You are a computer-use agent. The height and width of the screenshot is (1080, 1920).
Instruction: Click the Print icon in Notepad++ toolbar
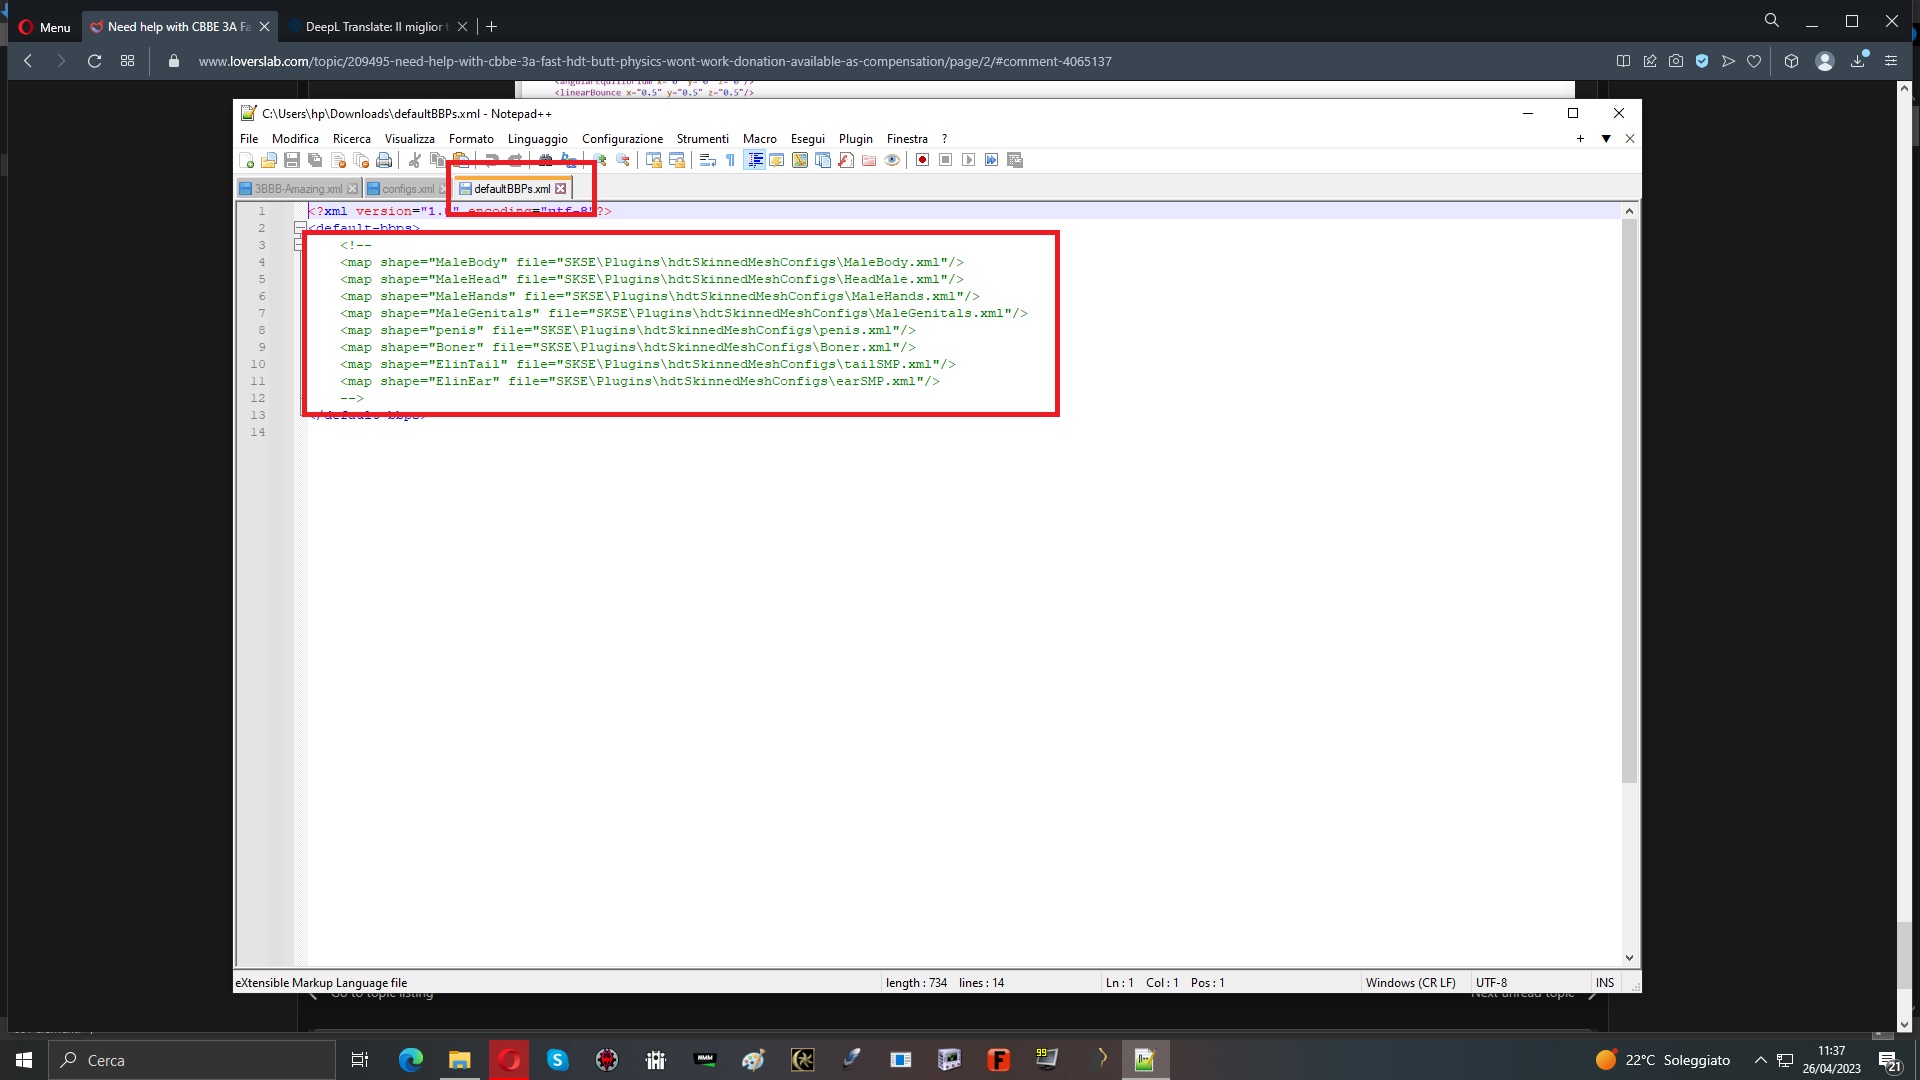pyautogui.click(x=384, y=160)
